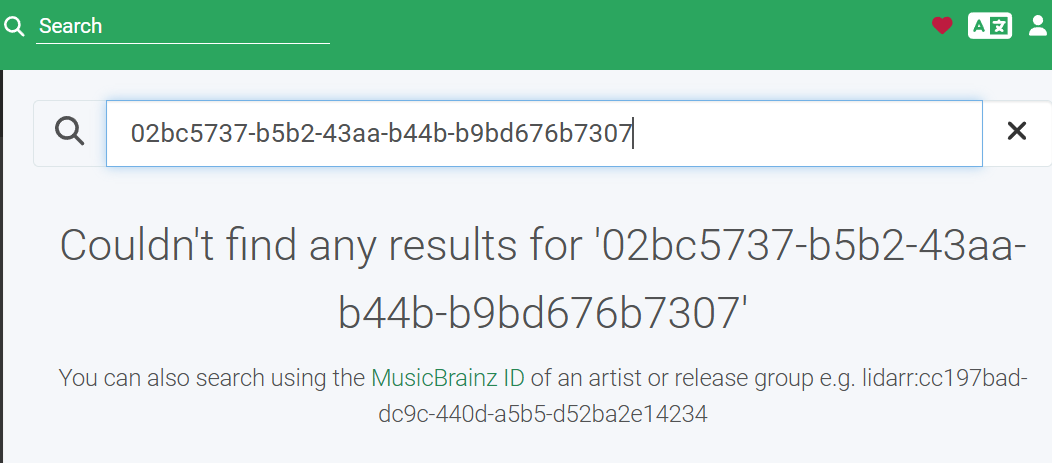Open the user profile icon
The height and width of the screenshot is (463, 1052).
(1037, 26)
